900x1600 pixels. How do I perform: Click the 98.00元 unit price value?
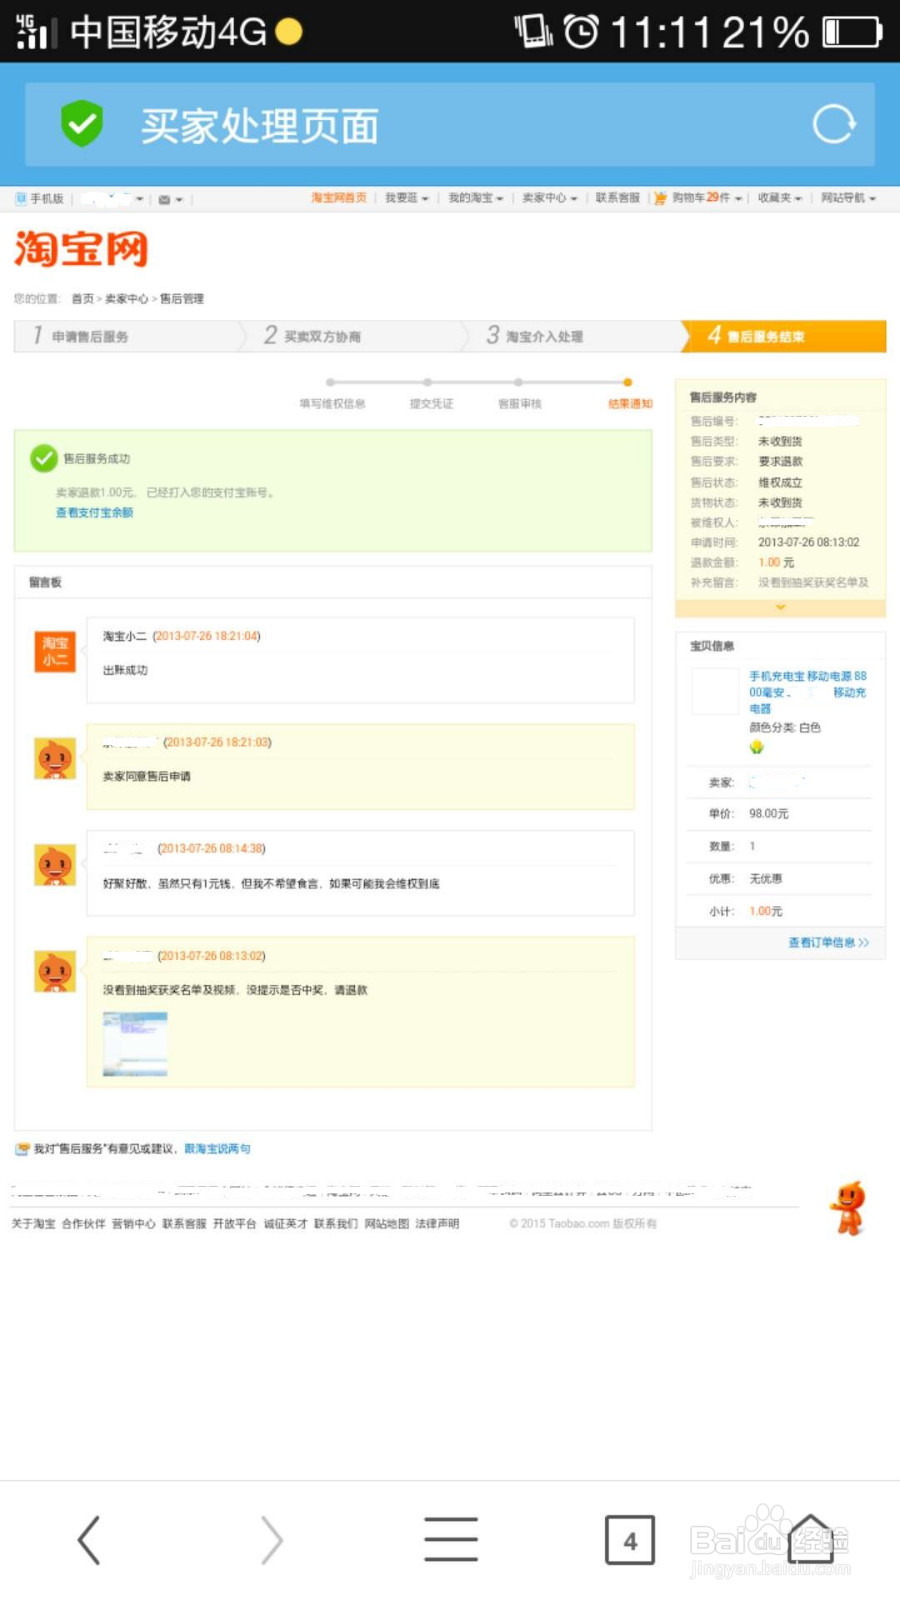click(769, 814)
